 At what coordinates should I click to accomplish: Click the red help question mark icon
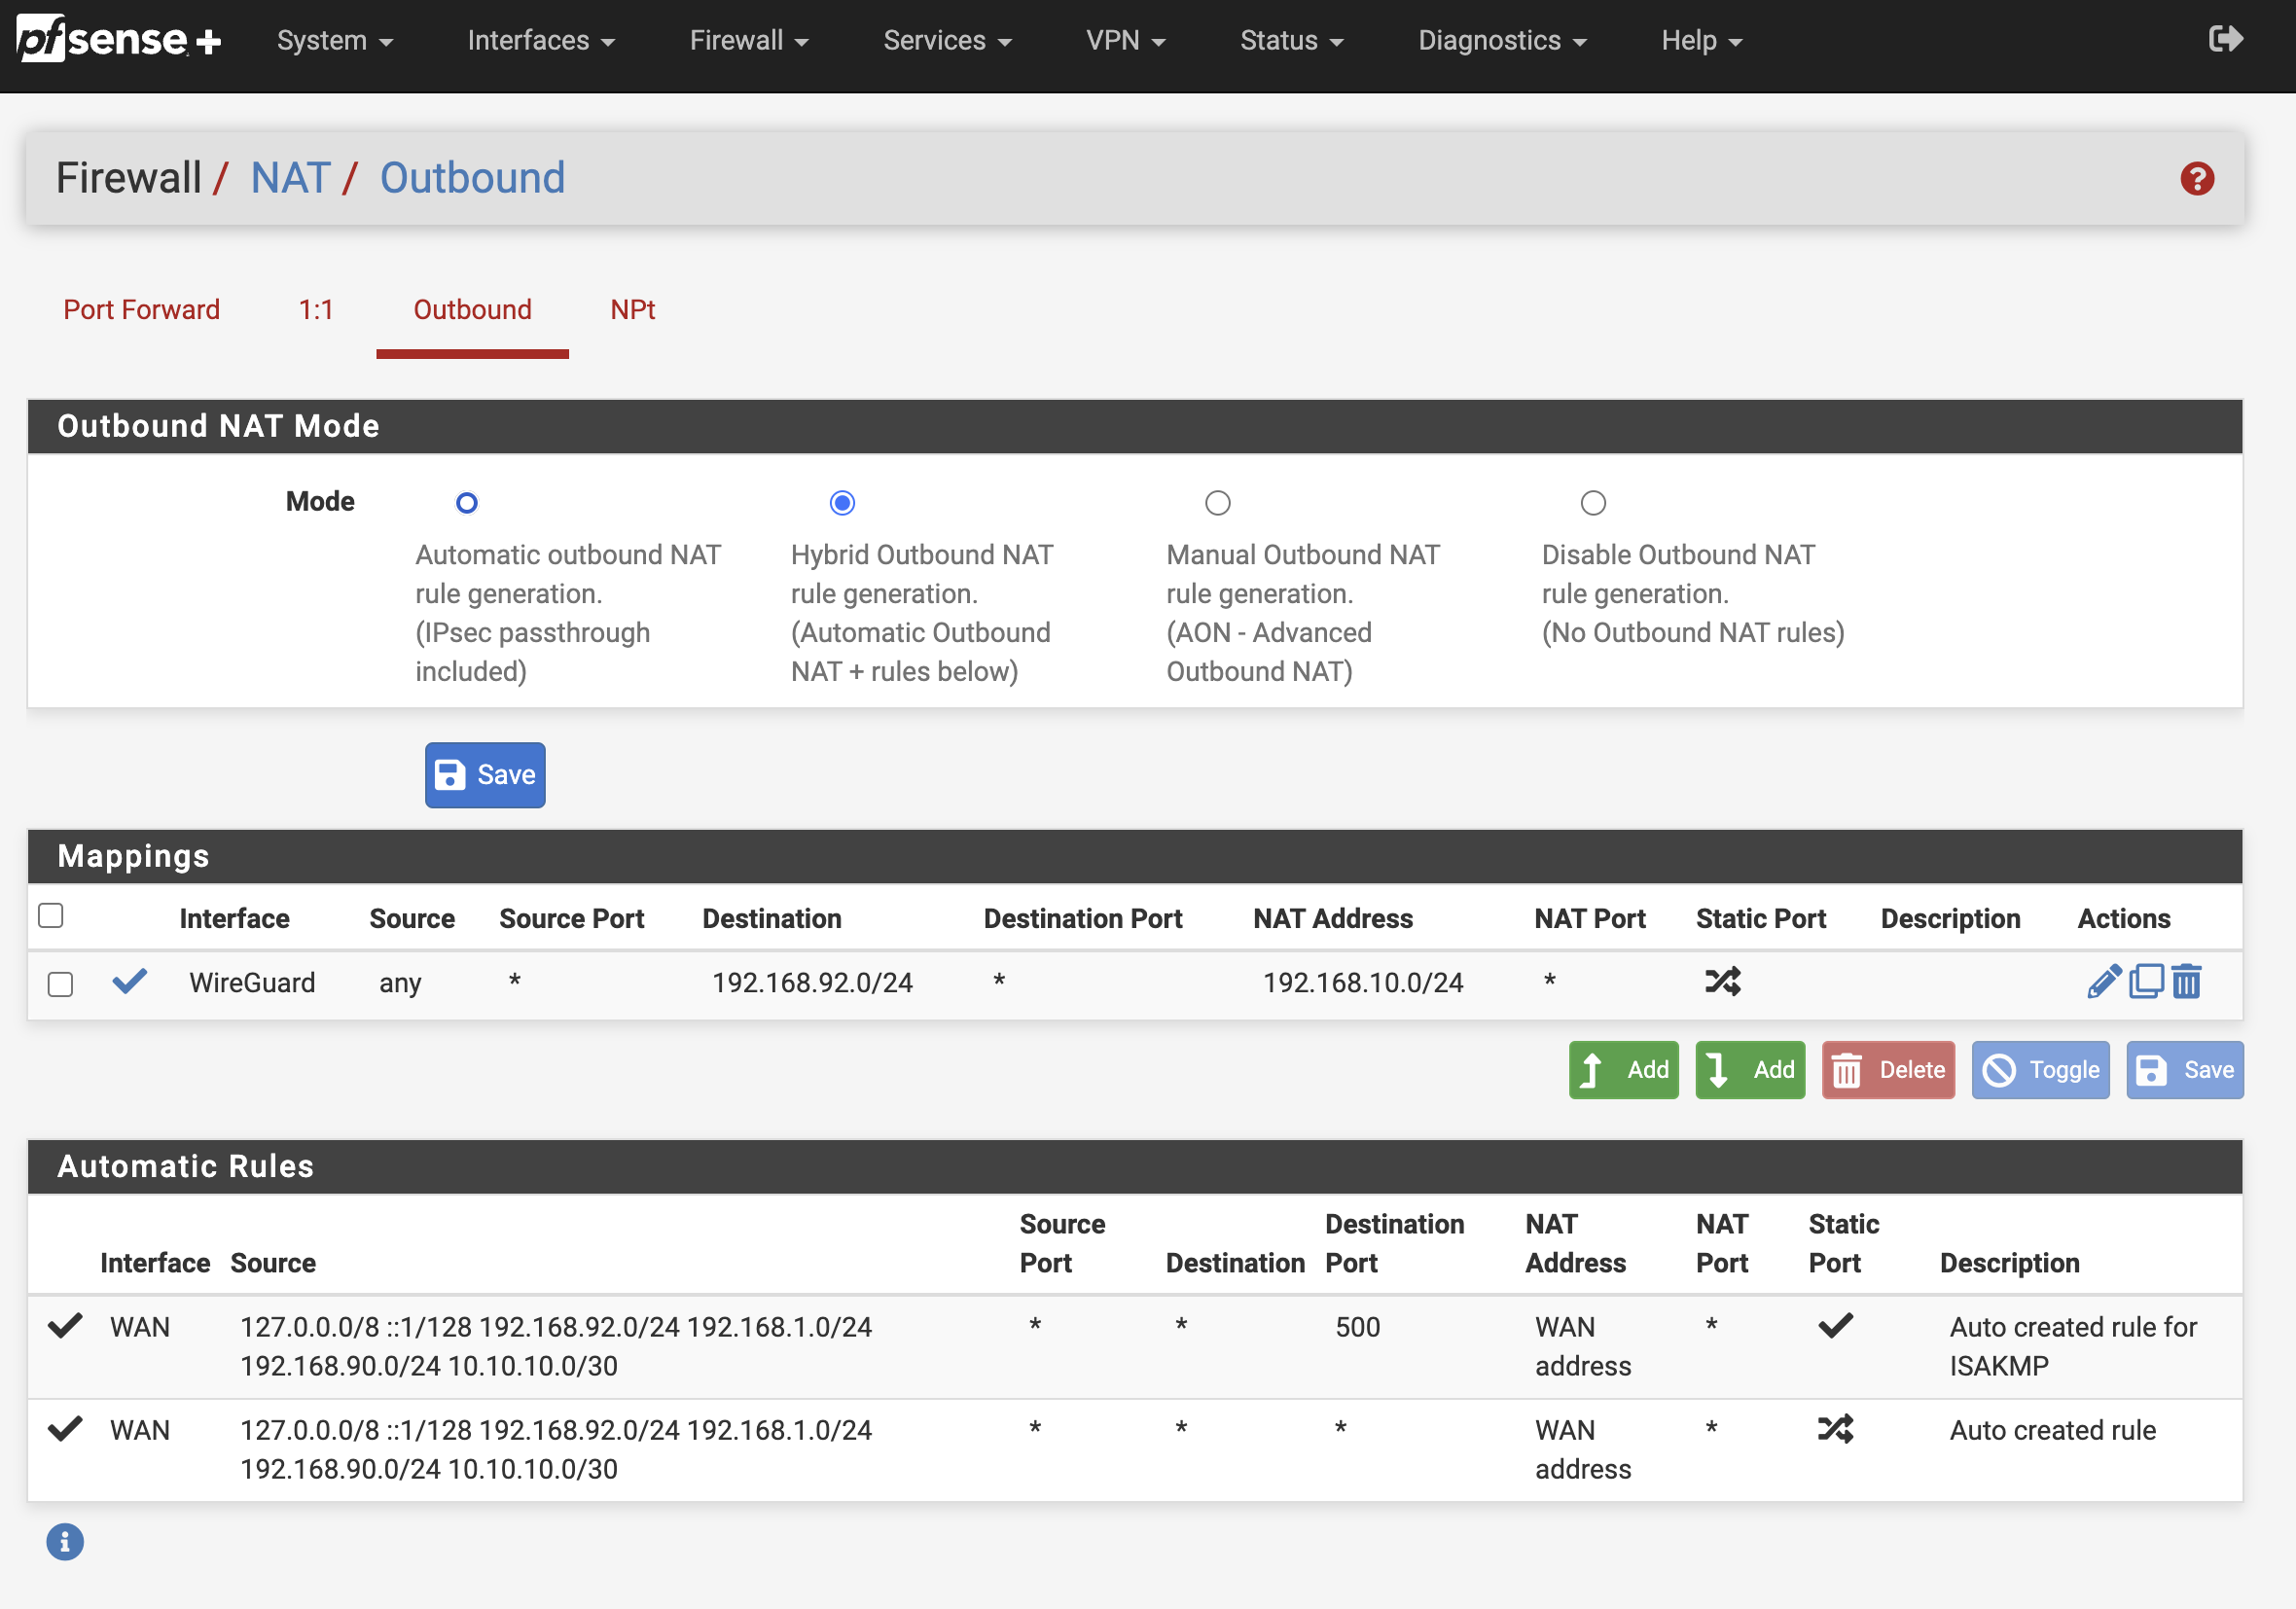click(x=2196, y=179)
